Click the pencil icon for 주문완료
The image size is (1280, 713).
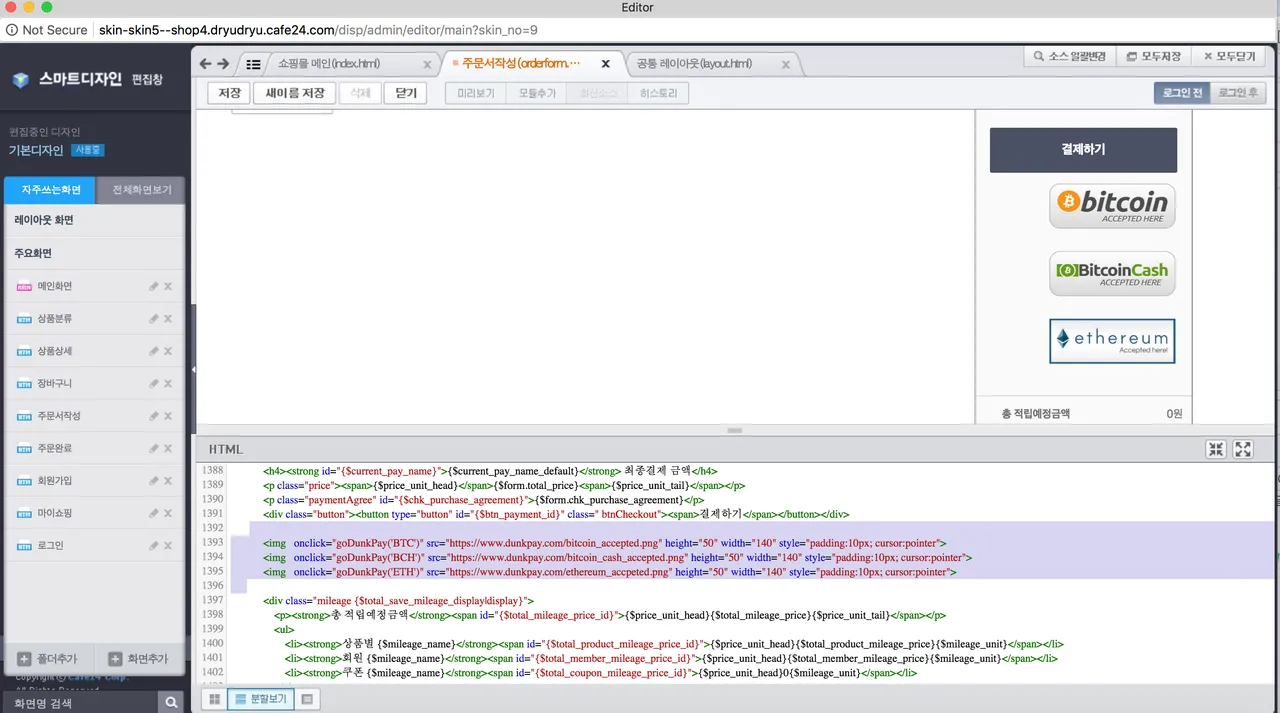[x=153, y=448]
